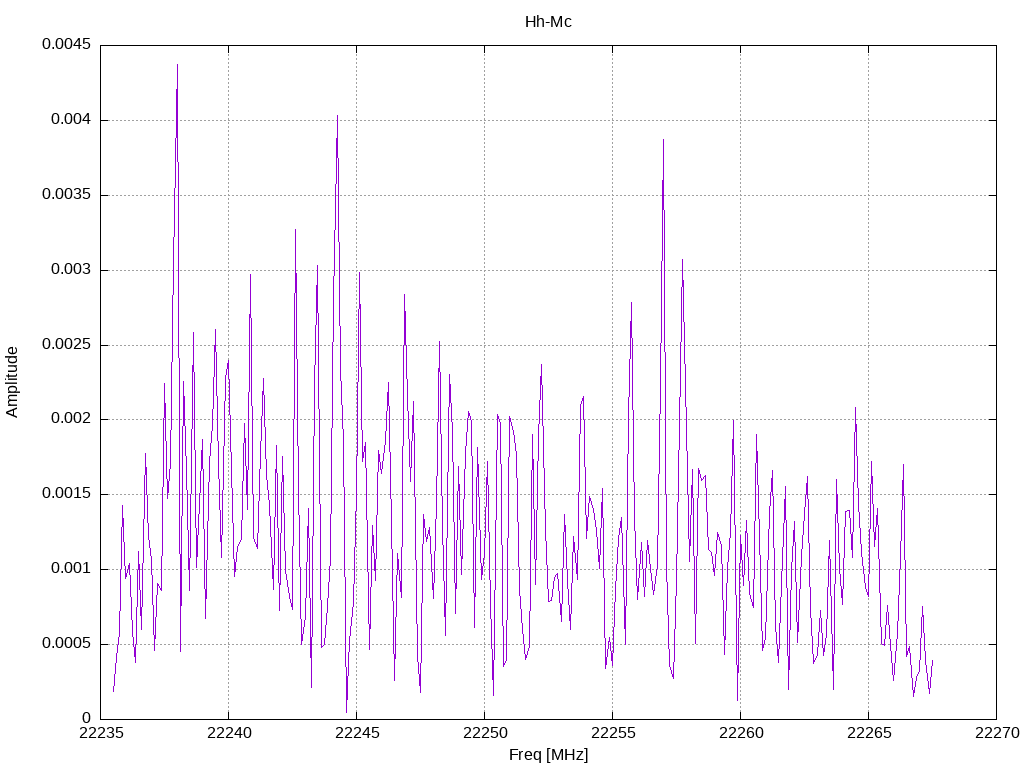Select the 0.004 y-axis tick label
Viewport: 1024px width, 768px height.
70,120
